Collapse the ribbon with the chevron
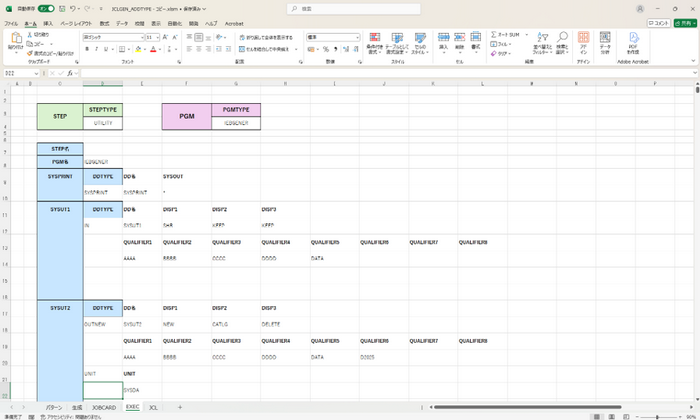 pos(693,61)
